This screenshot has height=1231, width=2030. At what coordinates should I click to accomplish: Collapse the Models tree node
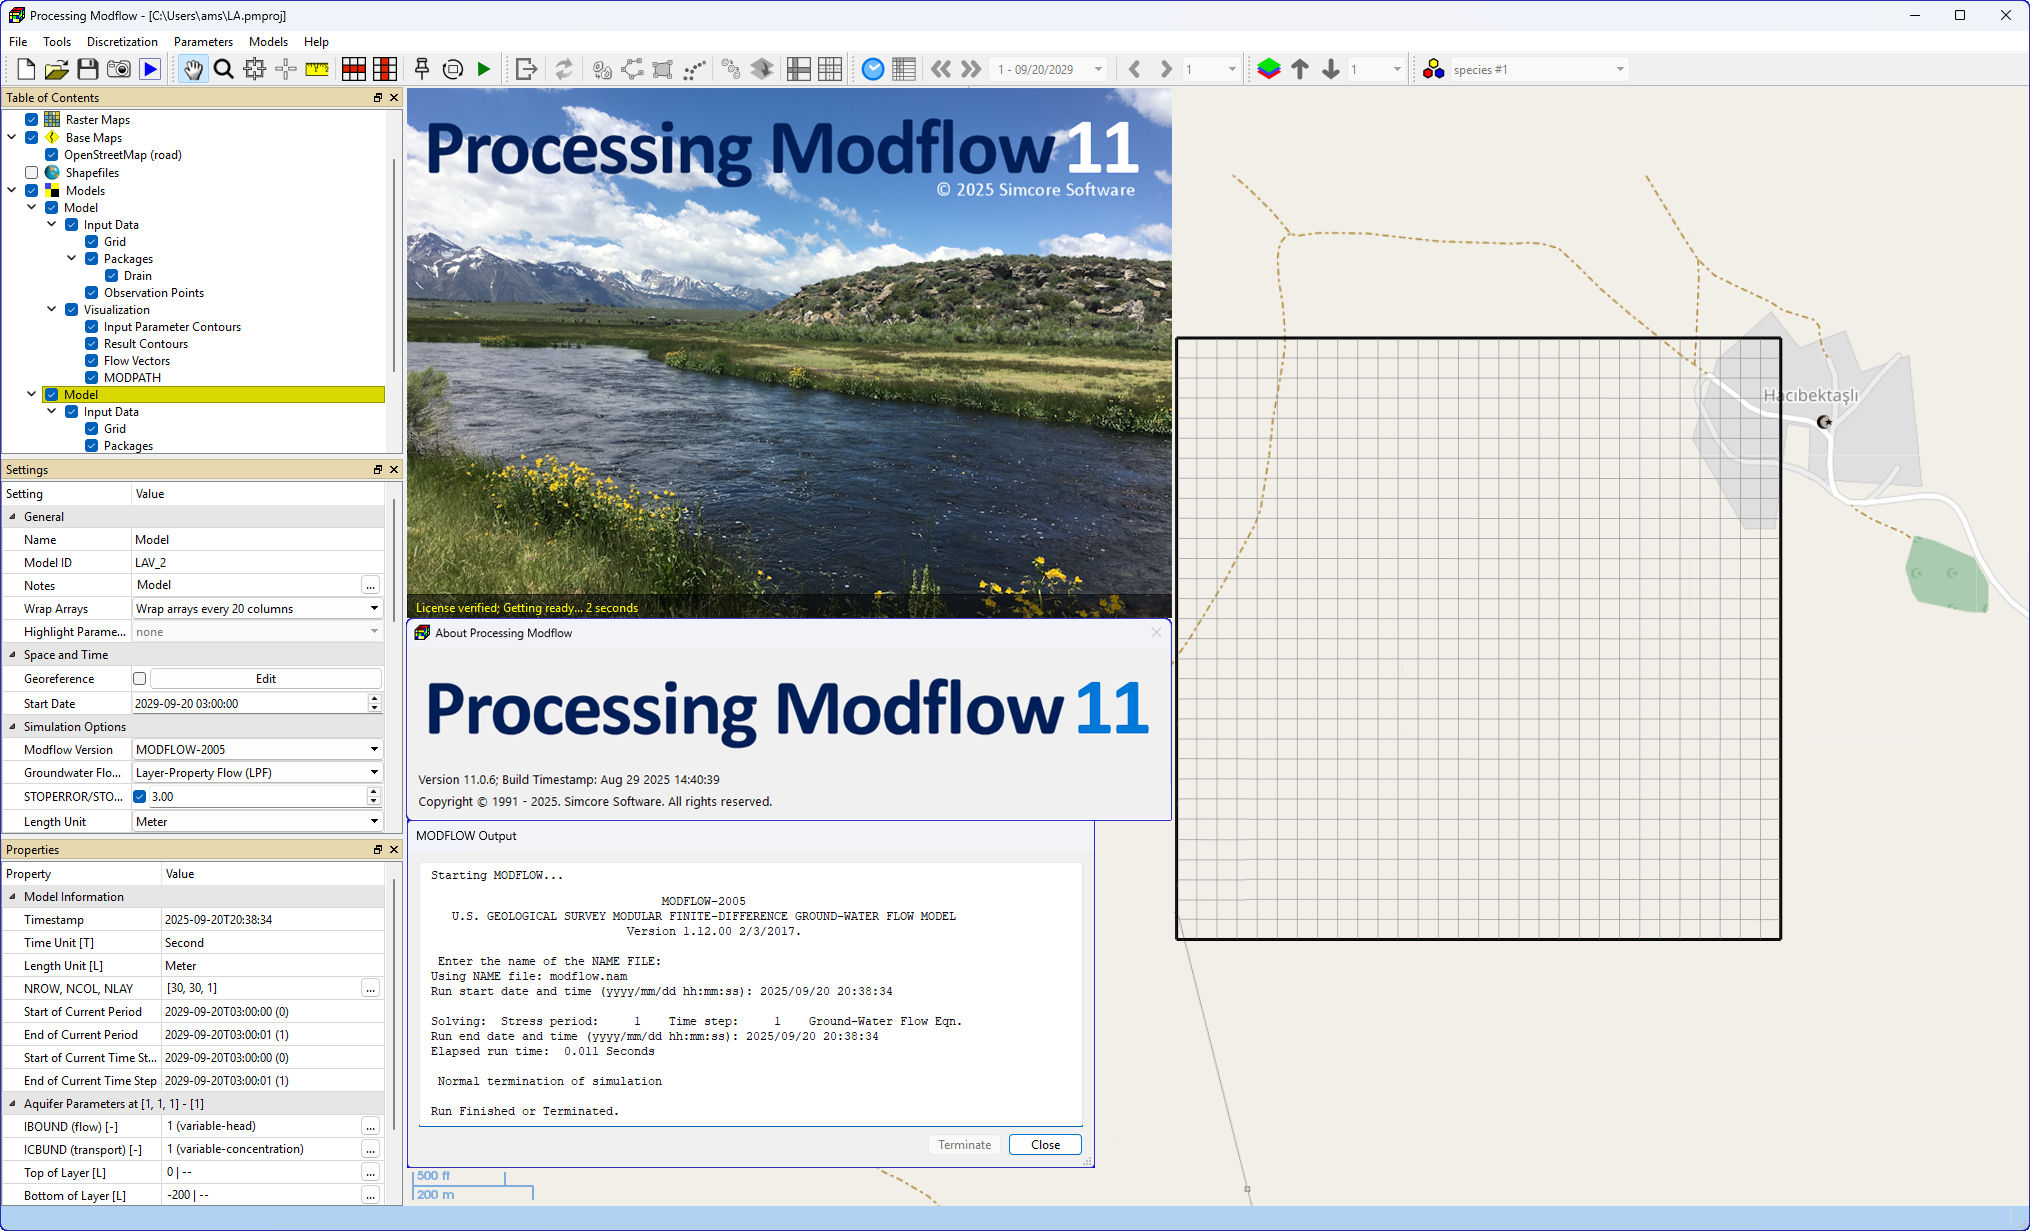click(12, 190)
